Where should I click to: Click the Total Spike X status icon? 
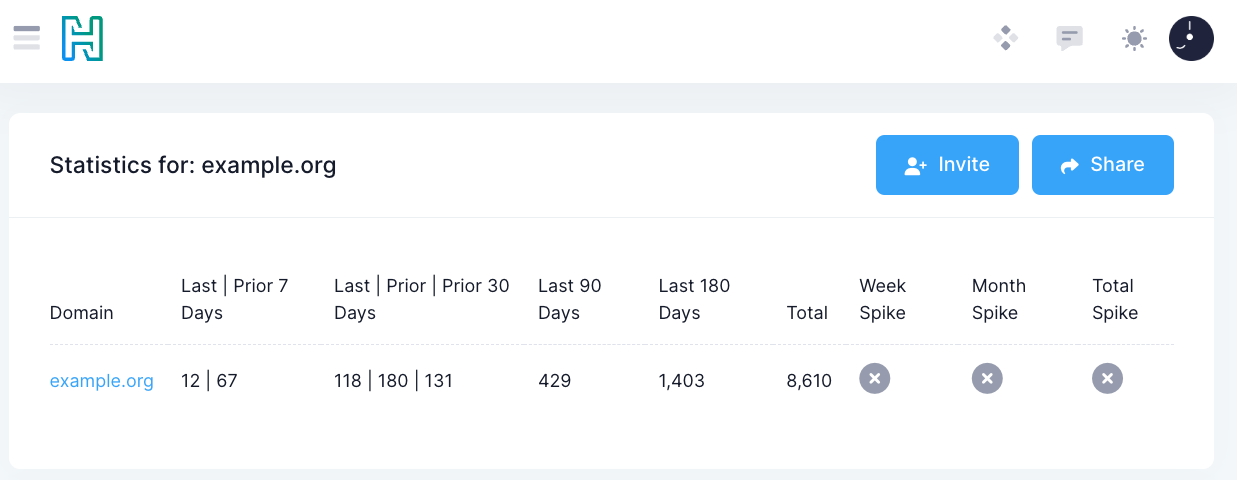click(1107, 379)
